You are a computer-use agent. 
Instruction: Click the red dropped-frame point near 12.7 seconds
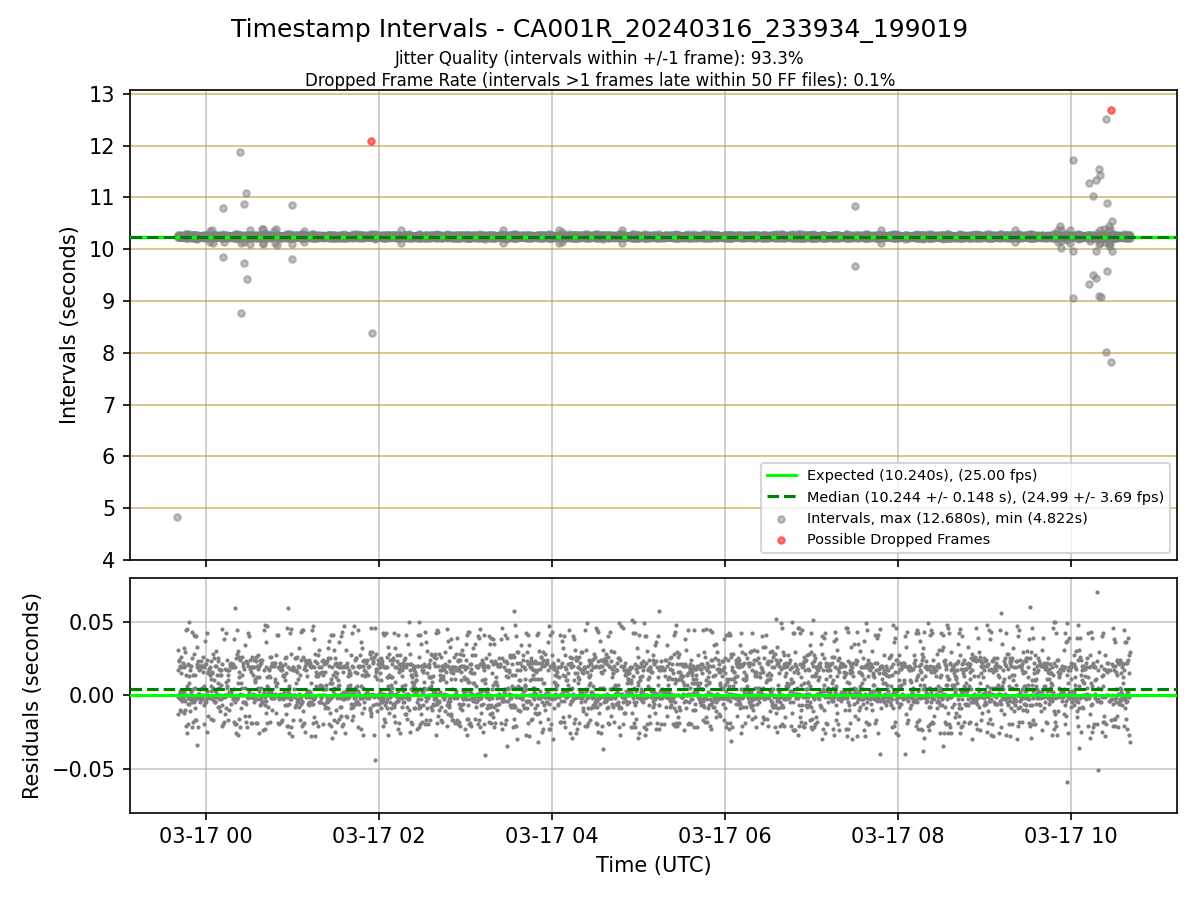coord(1111,110)
